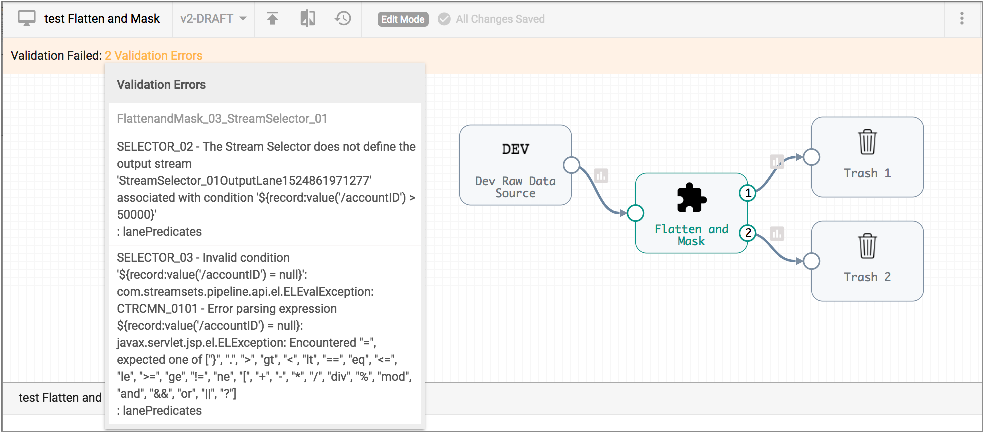The height and width of the screenshot is (432, 983).
Task: Open the v2-DRAFT version dropdown
Action: point(214,19)
